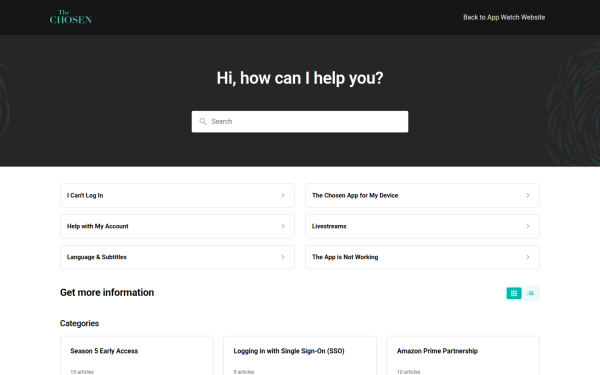This screenshot has width=600, height=375.
Task: Click The Chosen logo in the header
Action: (70, 17)
